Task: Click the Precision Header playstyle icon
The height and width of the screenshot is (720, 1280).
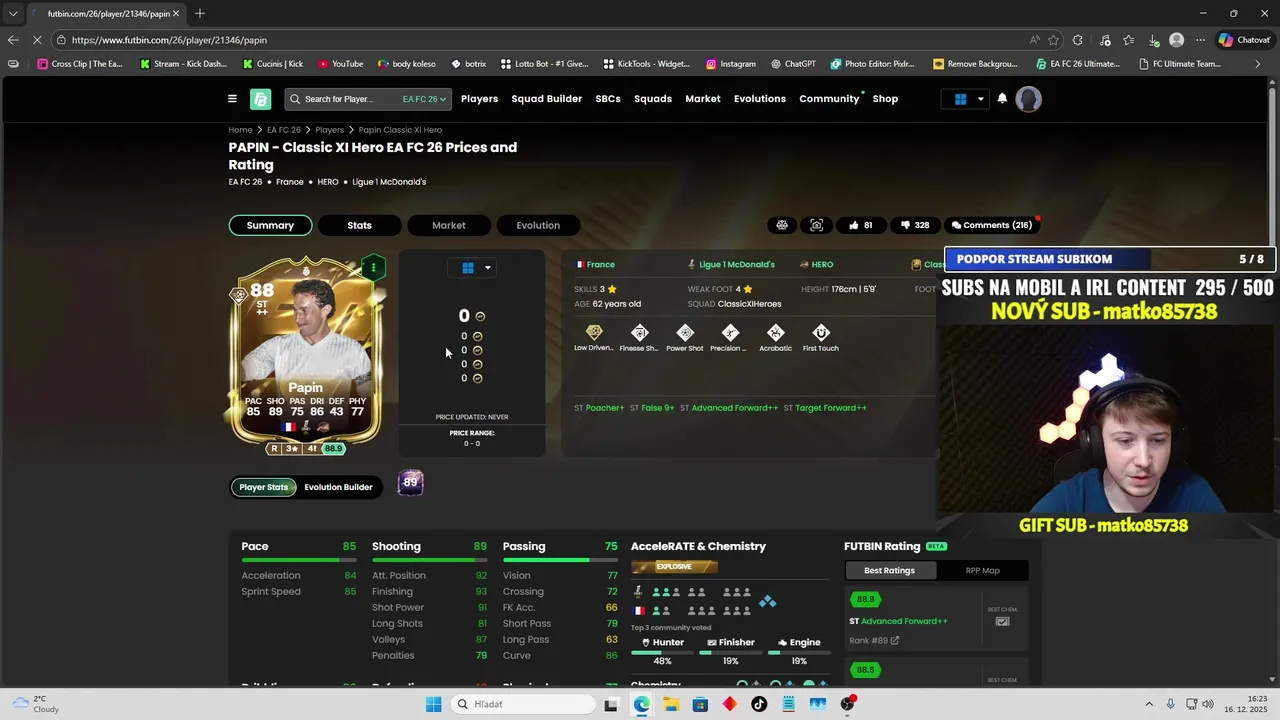Action: (x=730, y=333)
